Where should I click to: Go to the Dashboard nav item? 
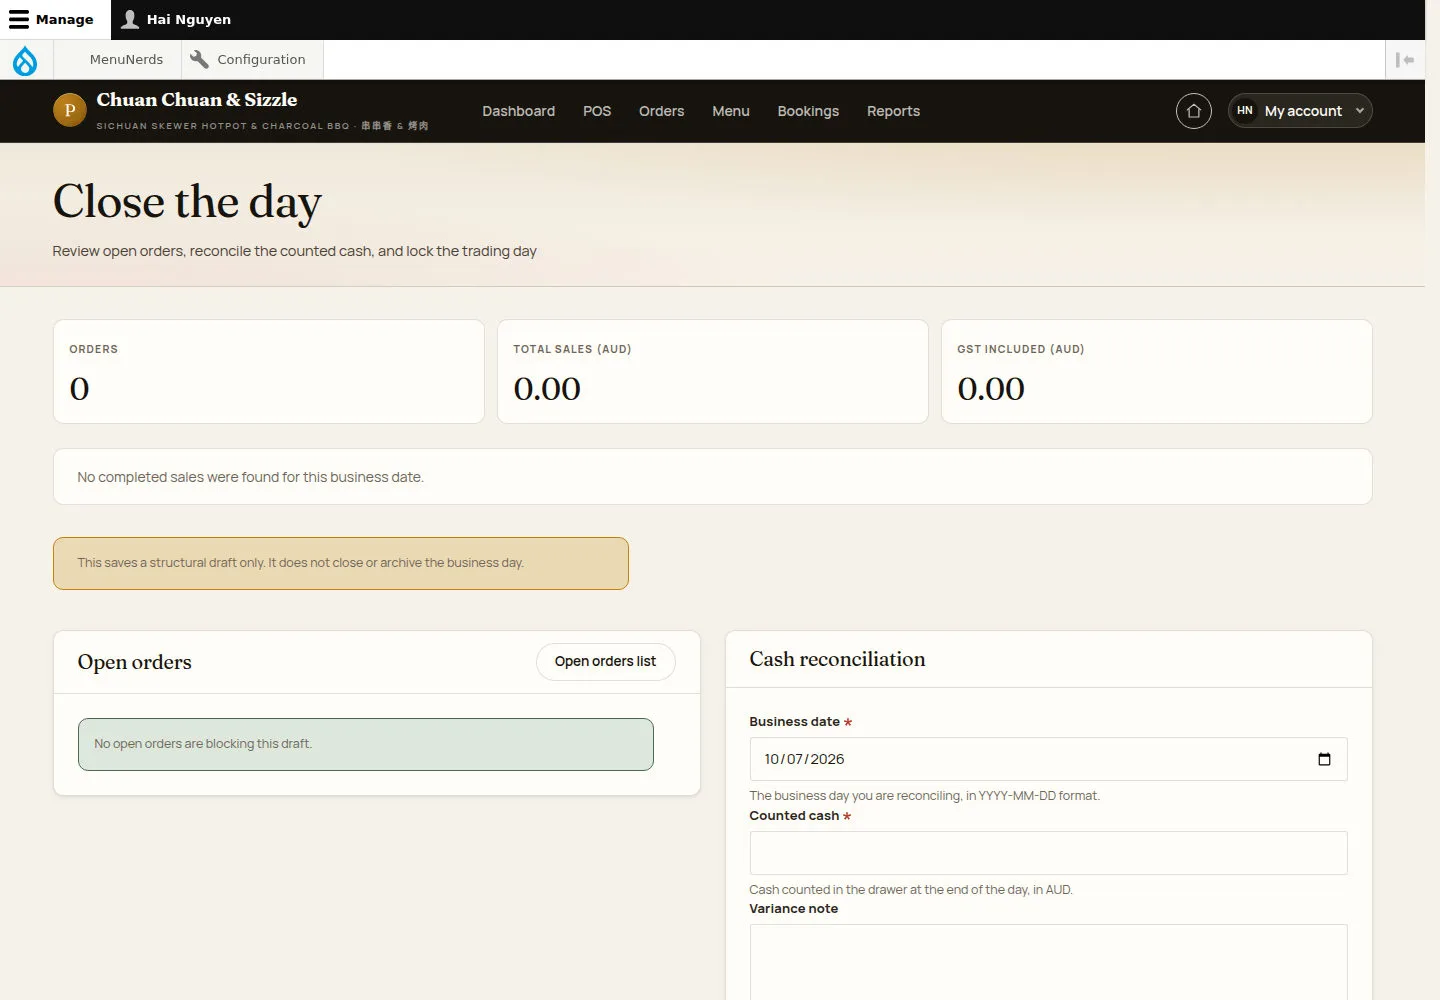[x=518, y=111]
